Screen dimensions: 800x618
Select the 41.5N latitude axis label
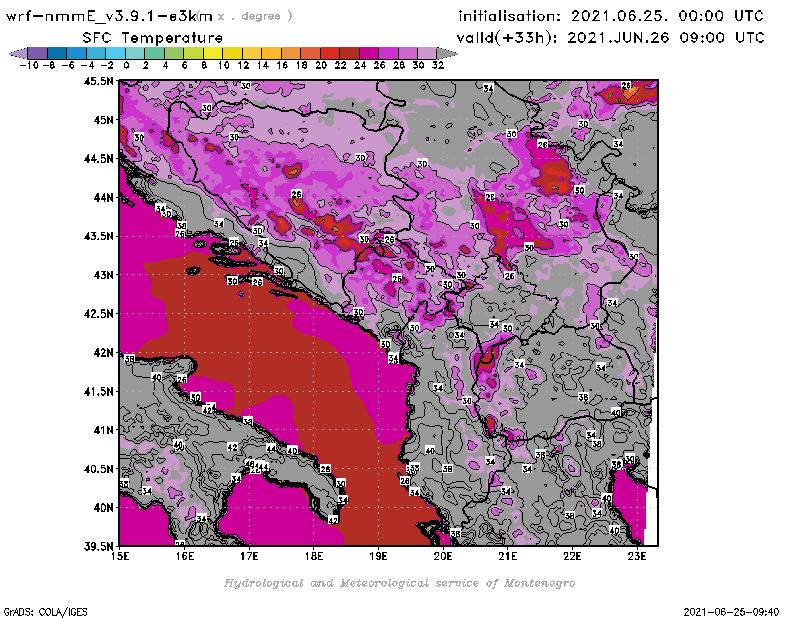tap(99, 391)
